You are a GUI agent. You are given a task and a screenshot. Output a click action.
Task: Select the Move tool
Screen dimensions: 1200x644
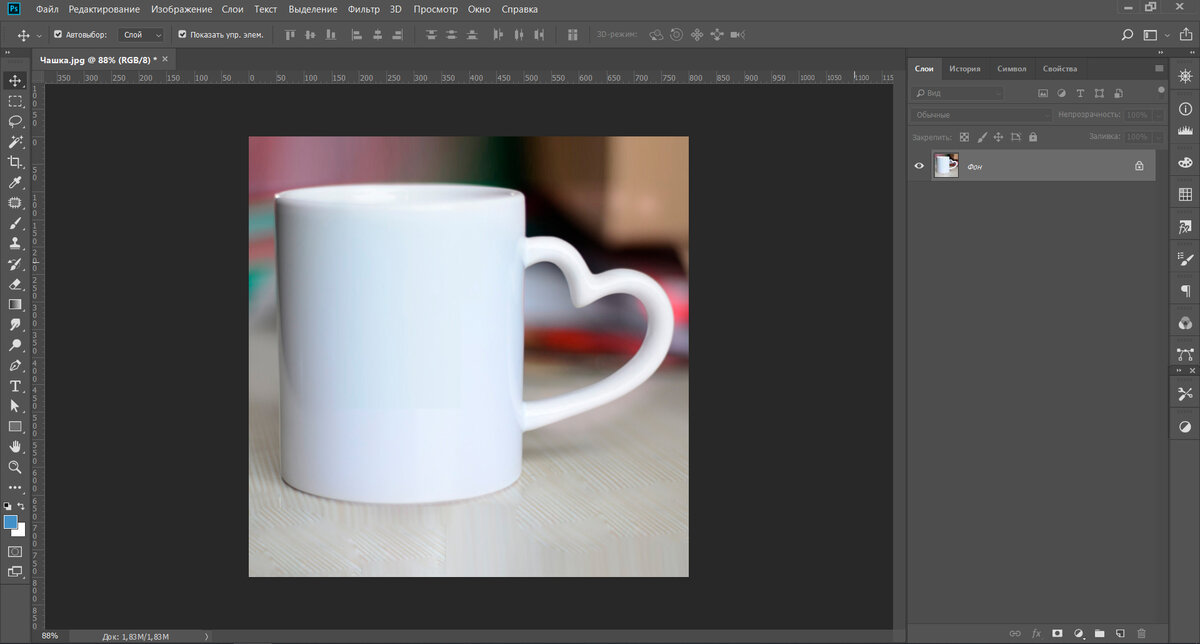pos(15,80)
